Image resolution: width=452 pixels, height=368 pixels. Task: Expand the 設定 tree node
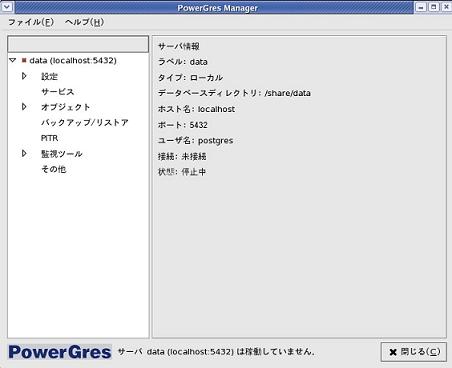coord(24,76)
